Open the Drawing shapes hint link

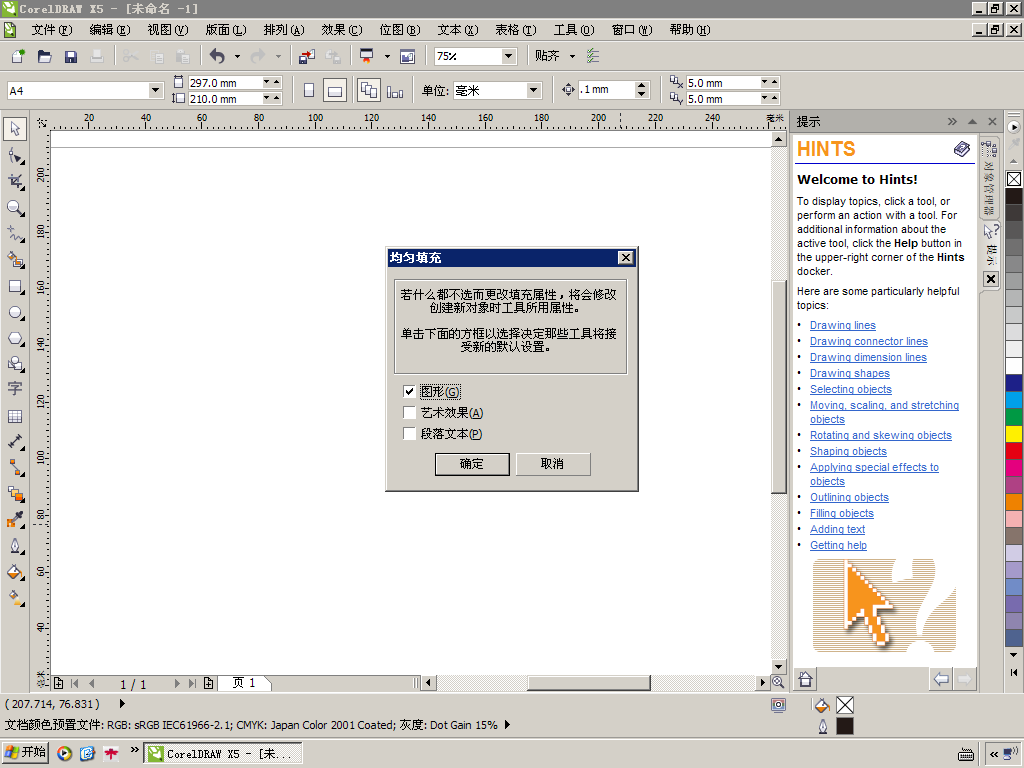pos(849,373)
